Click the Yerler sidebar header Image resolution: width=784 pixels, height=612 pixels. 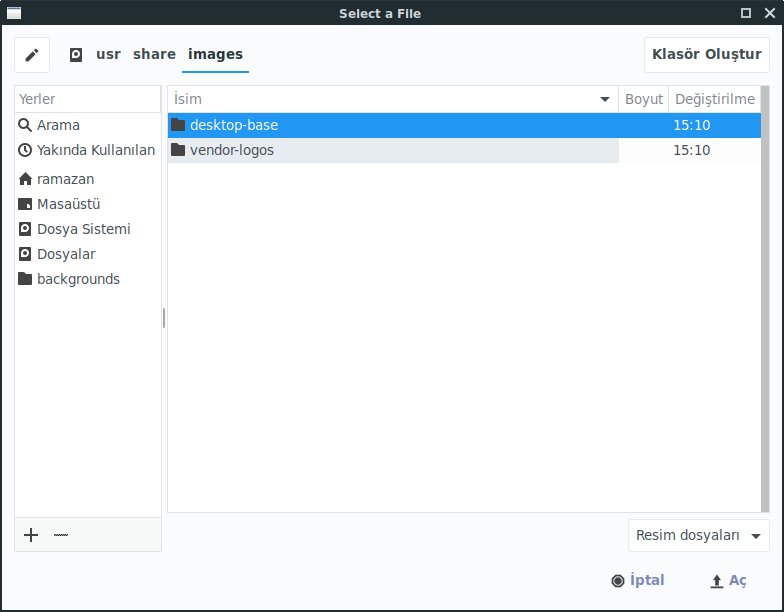pyautogui.click(x=88, y=99)
